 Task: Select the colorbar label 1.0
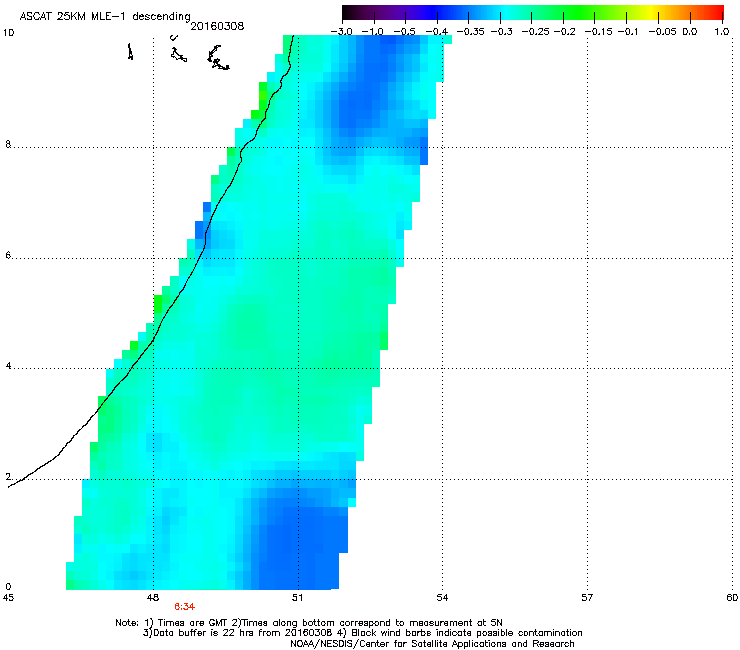coord(722,32)
